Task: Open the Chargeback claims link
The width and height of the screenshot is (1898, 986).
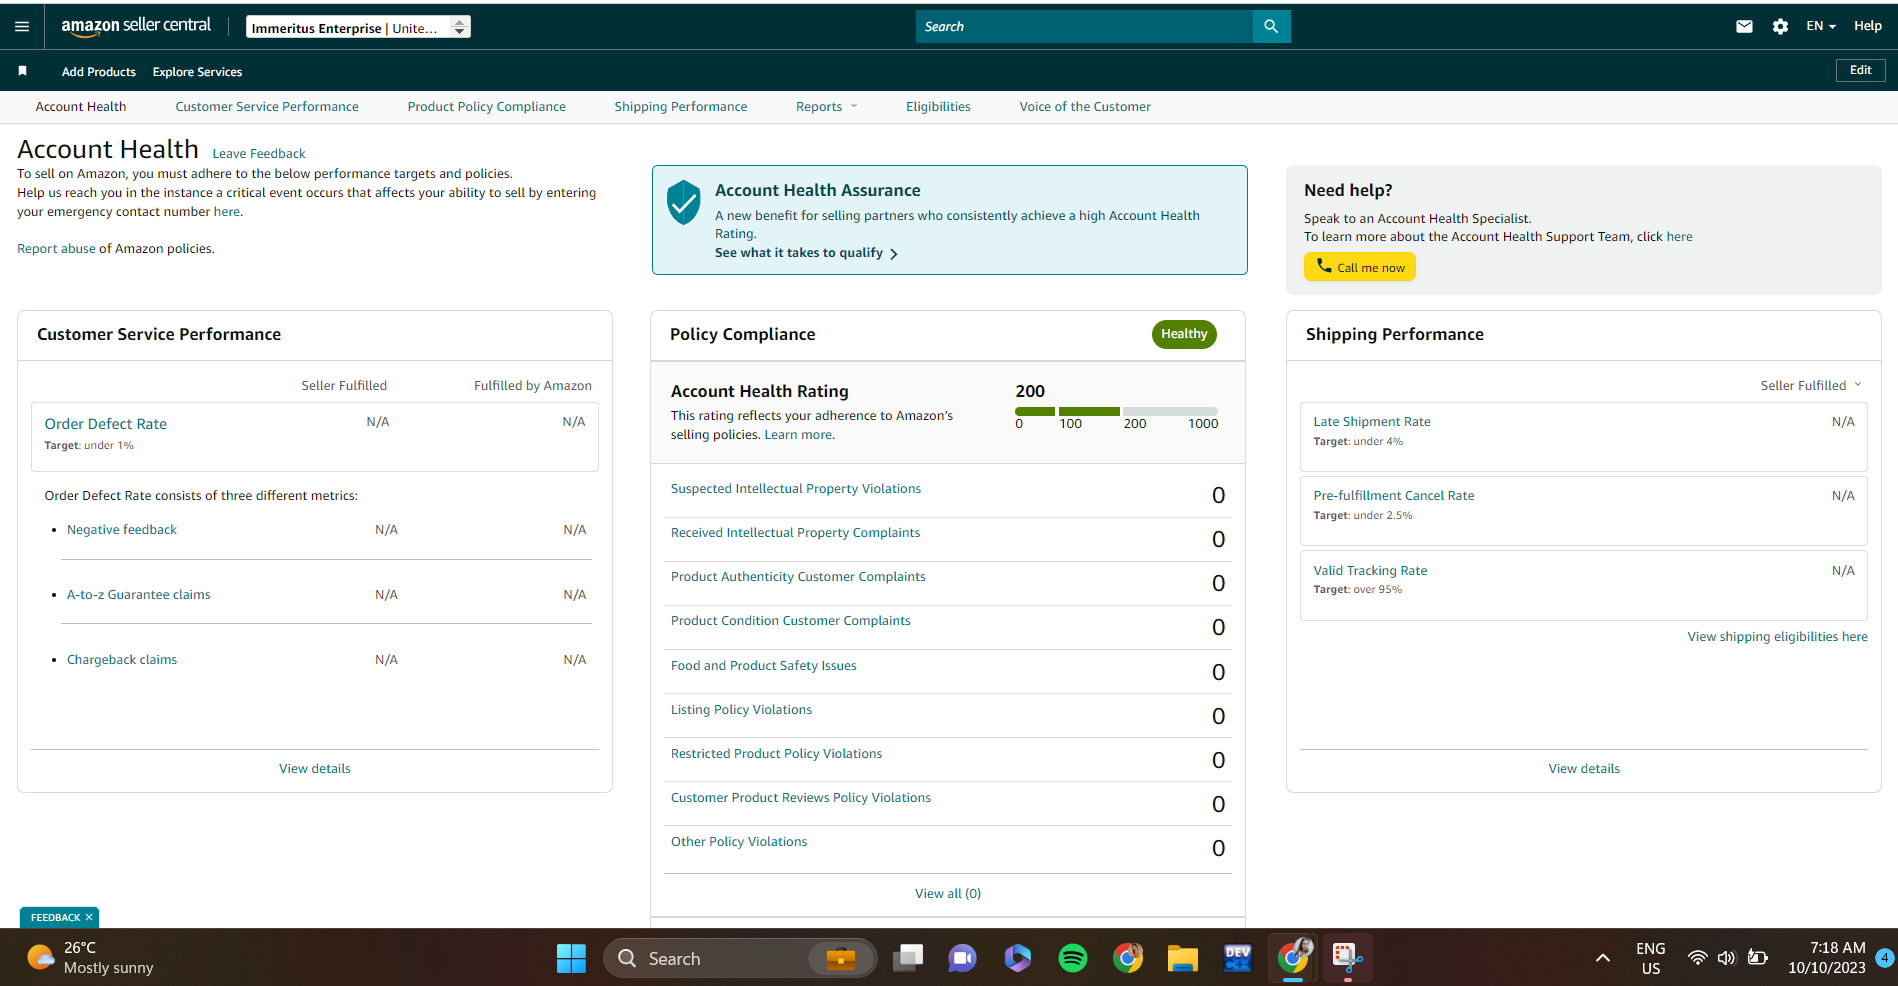Action: 122,660
